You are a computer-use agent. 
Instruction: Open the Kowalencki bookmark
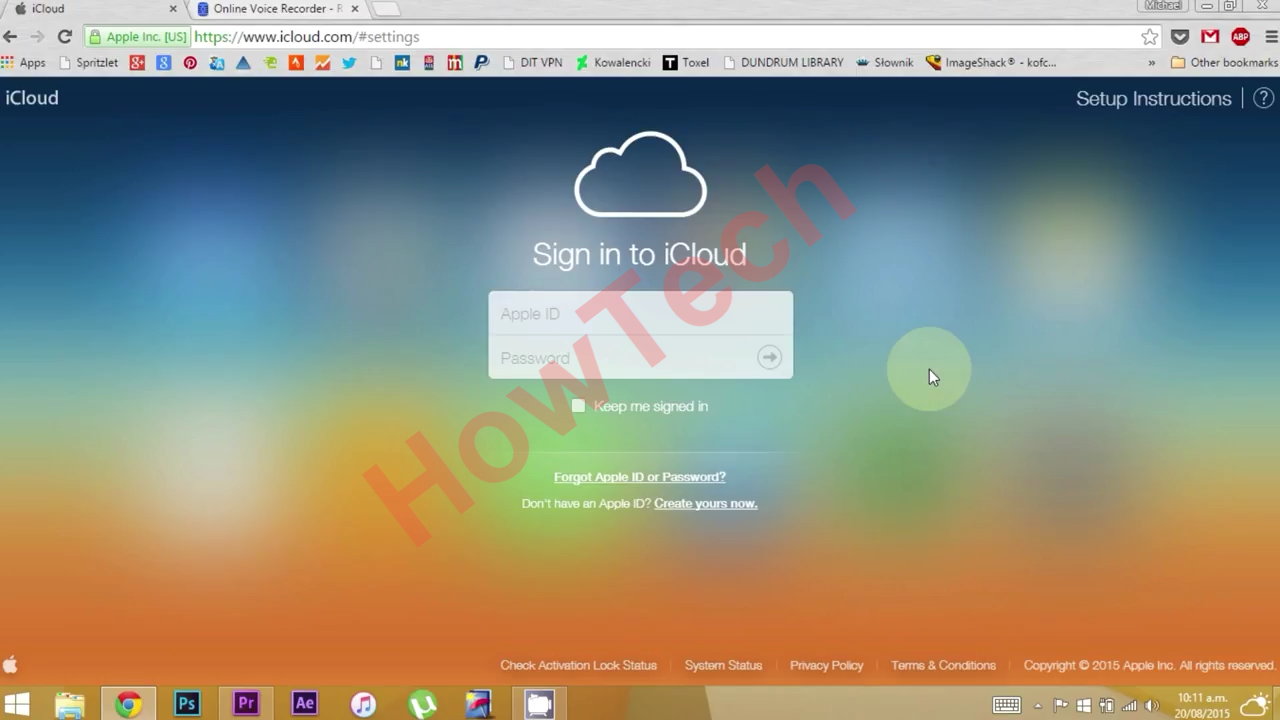click(x=612, y=62)
